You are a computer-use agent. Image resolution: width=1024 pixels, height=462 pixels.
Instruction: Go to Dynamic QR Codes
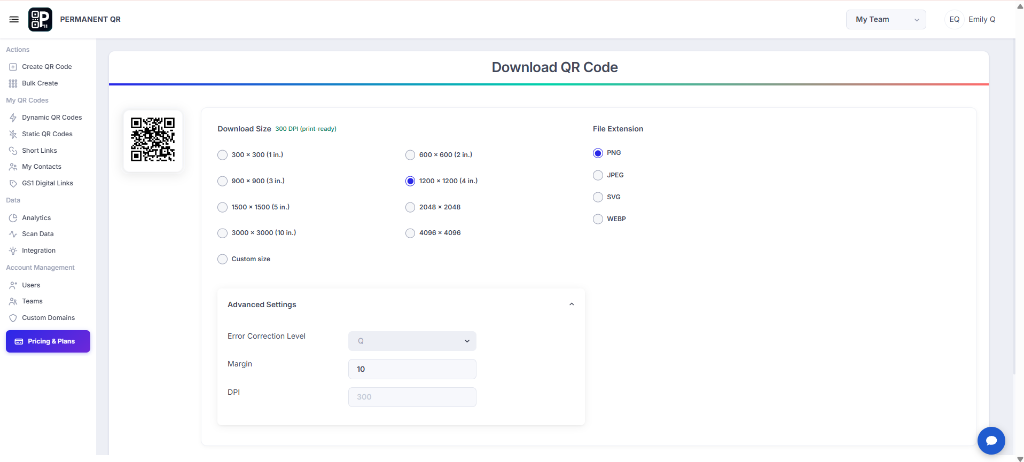(52, 118)
